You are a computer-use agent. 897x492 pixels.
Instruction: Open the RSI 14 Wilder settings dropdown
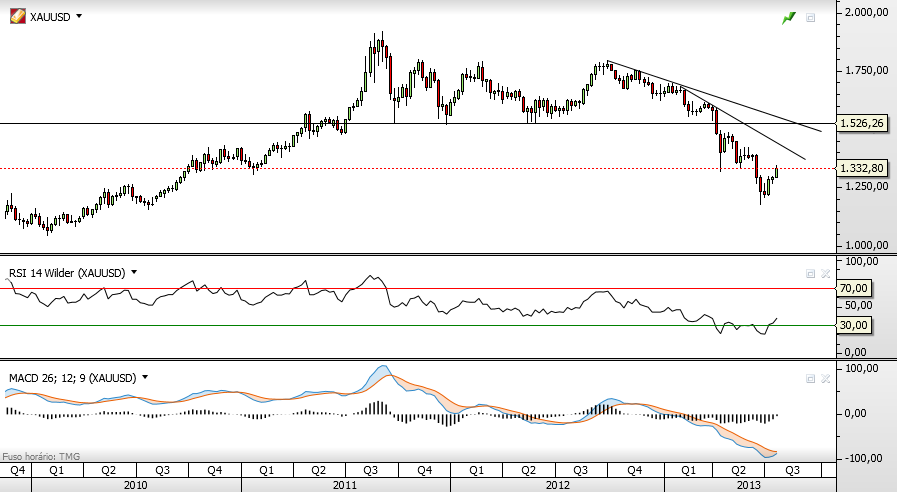click(134, 272)
